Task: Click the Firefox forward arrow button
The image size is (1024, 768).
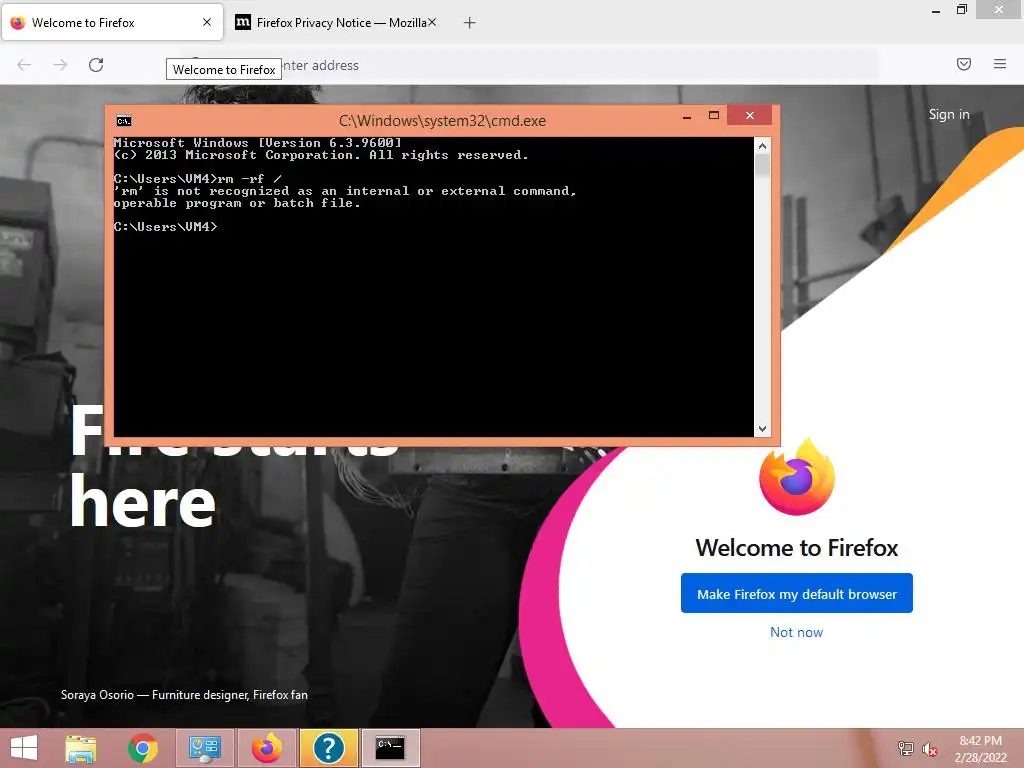Action: (x=60, y=65)
